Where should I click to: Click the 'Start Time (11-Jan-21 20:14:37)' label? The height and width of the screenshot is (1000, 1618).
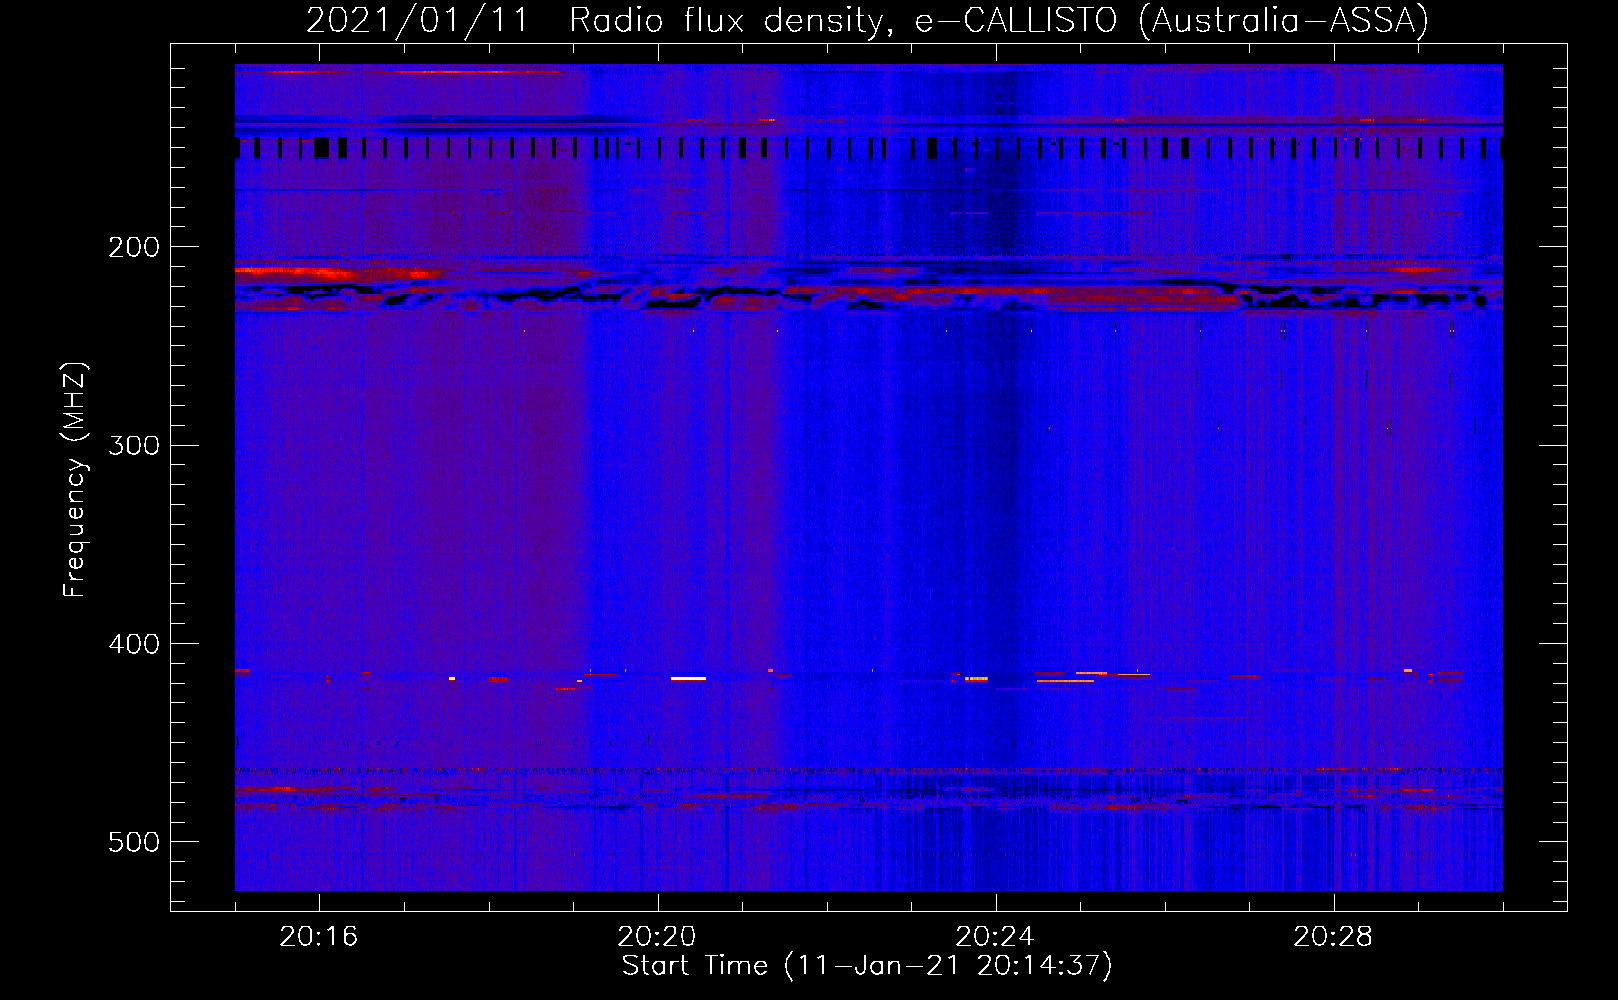pos(867,966)
